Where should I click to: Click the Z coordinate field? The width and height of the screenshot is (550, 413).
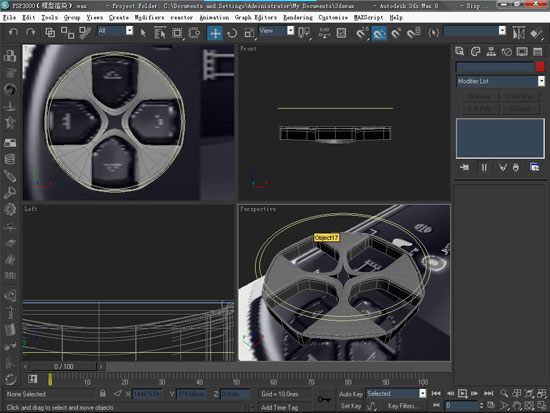click(x=235, y=394)
